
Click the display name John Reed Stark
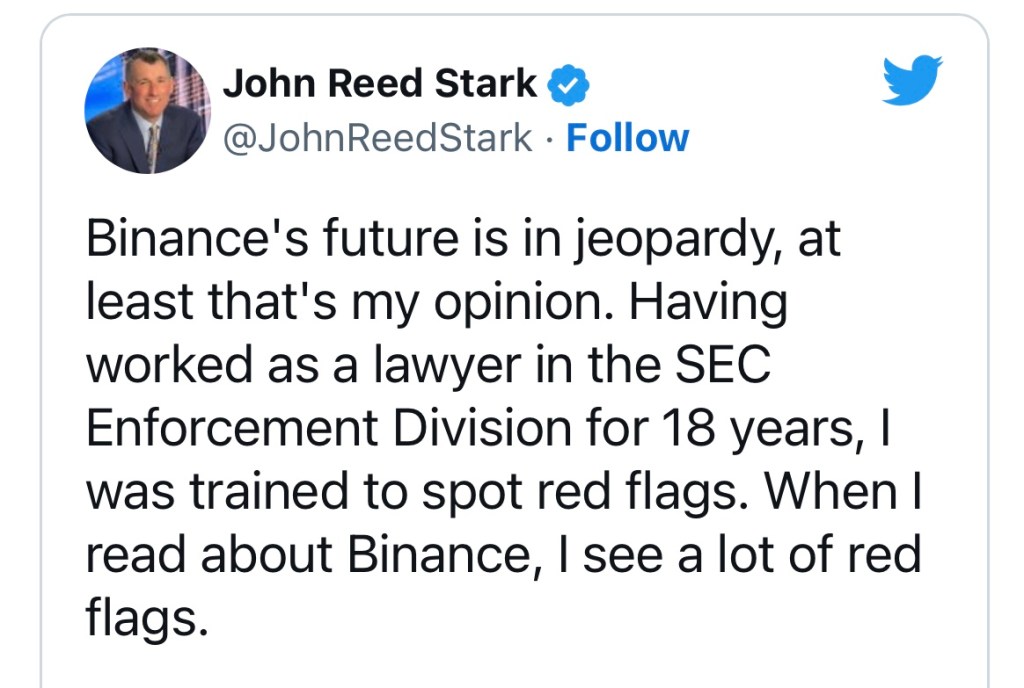tap(380, 85)
